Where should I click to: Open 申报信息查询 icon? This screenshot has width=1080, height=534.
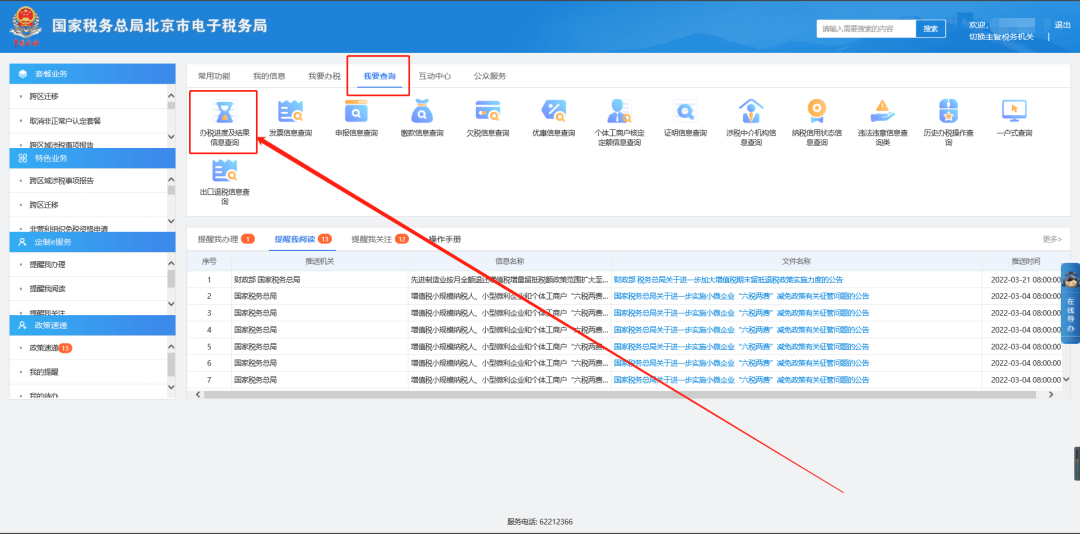pyautogui.click(x=356, y=111)
